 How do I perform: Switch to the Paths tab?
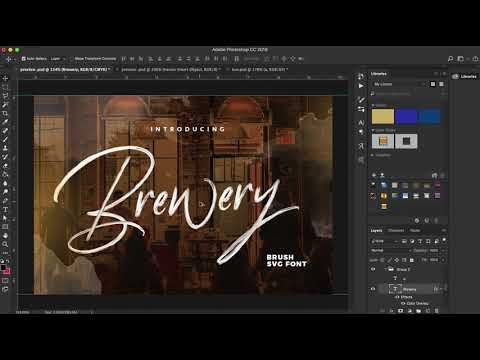tap(415, 230)
